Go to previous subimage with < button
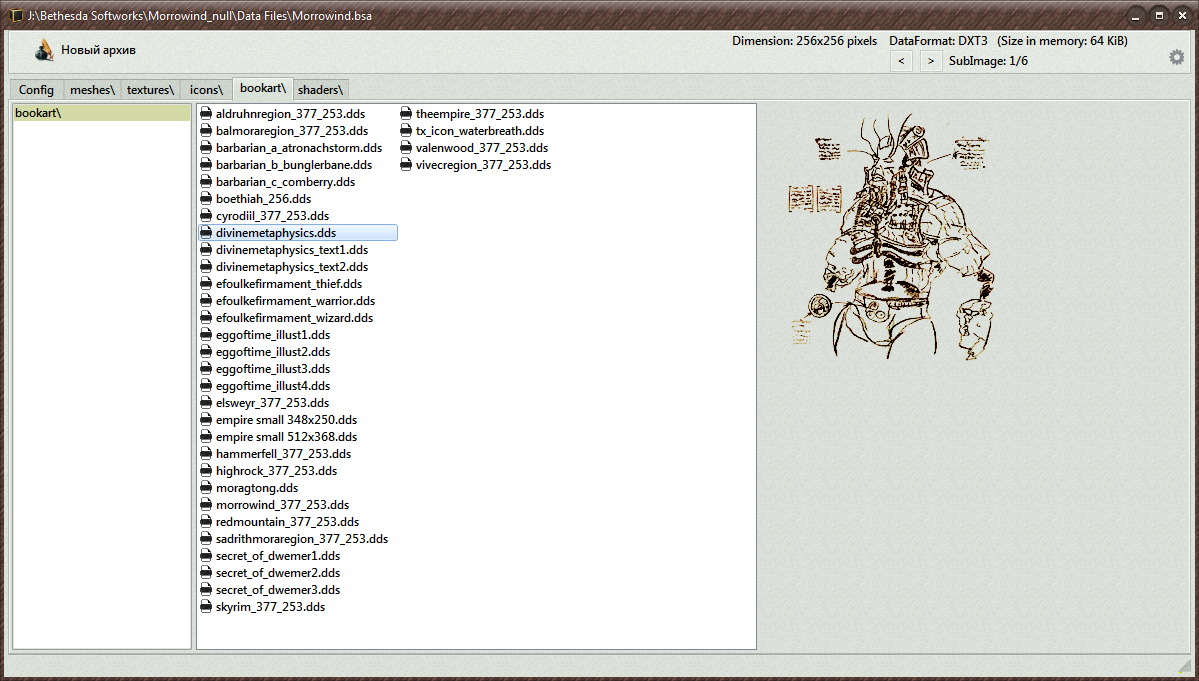The width and height of the screenshot is (1199, 681). point(902,61)
